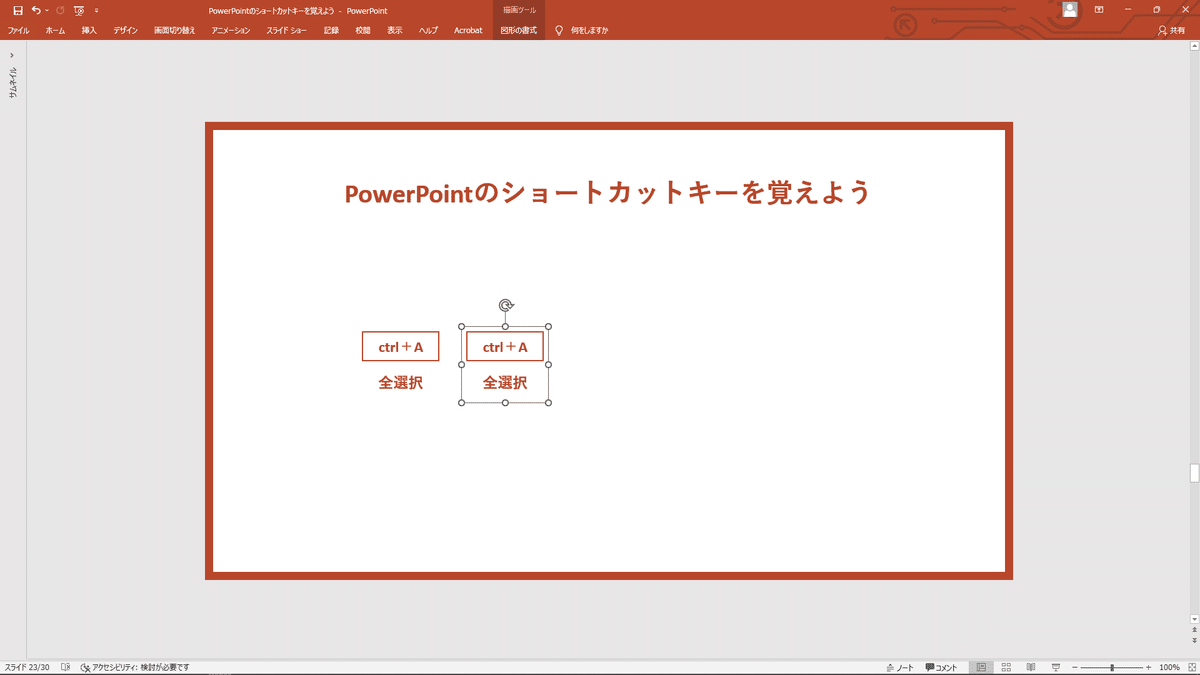Screen dimensions: 1200x675
Task: Click the zoom slider handle
Action: coord(1112,667)
